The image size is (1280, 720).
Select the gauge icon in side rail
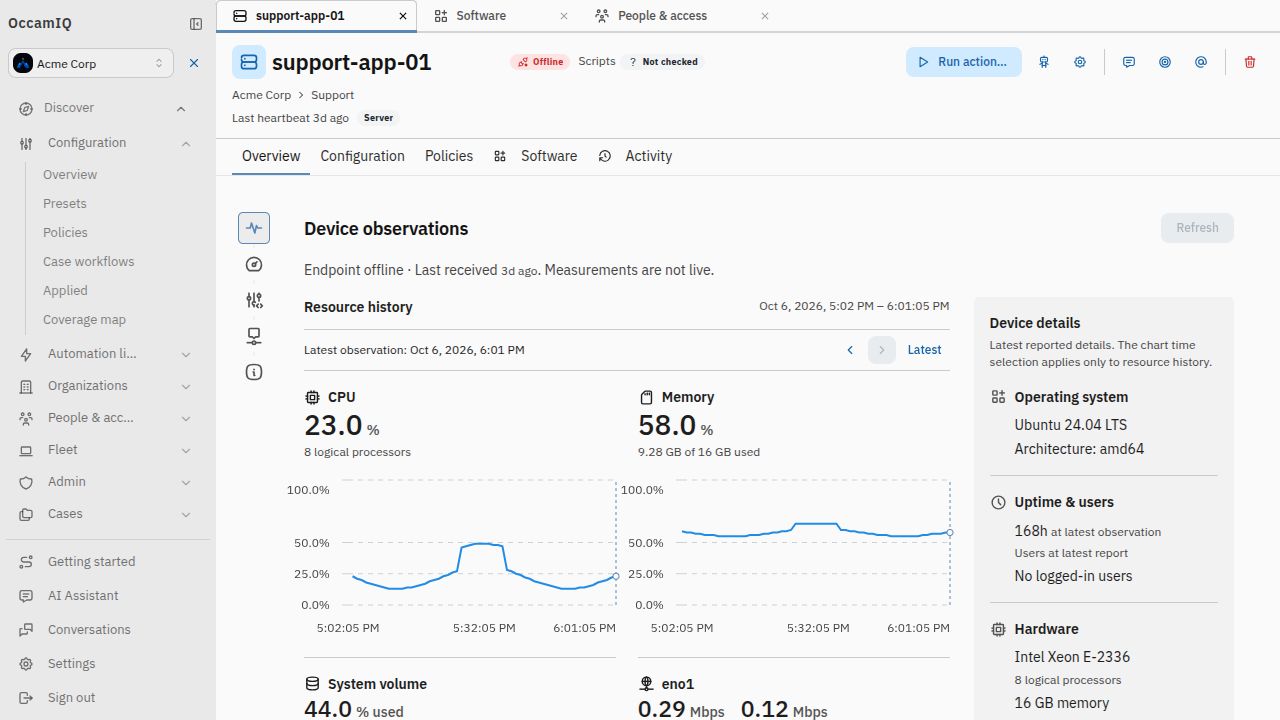tap(254, 264)
